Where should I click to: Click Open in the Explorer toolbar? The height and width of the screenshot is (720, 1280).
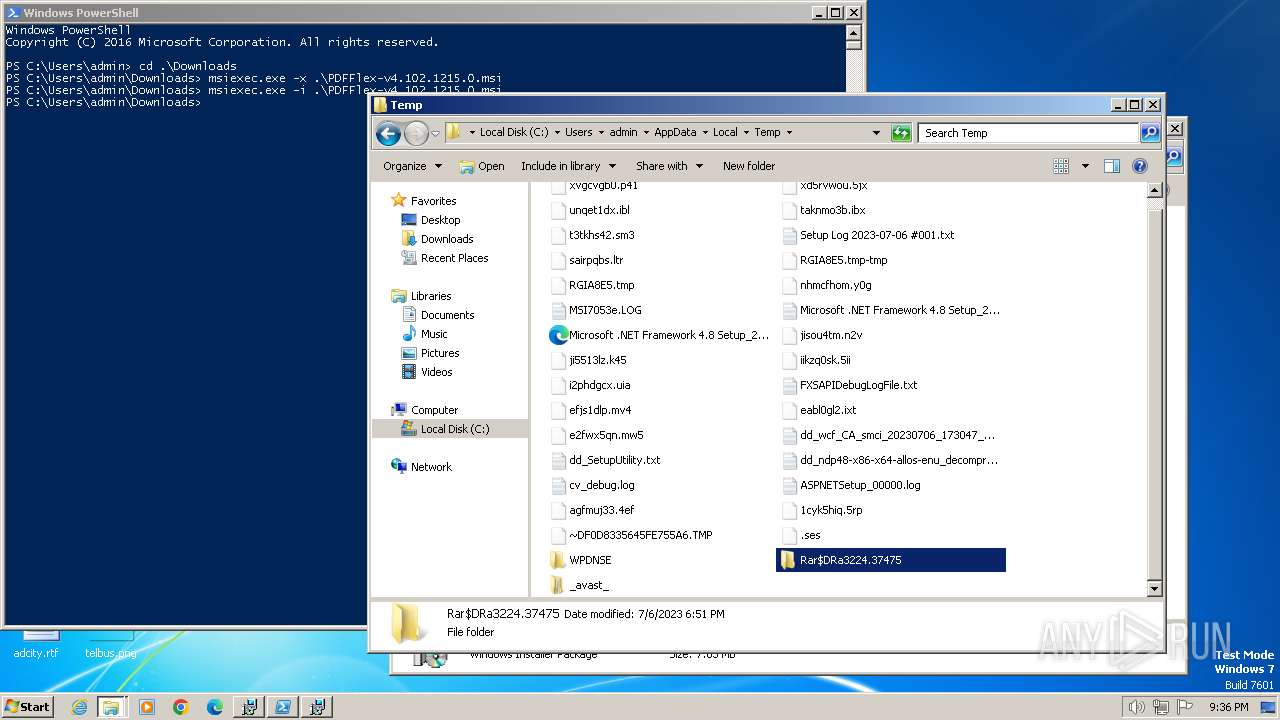[482, 166]
